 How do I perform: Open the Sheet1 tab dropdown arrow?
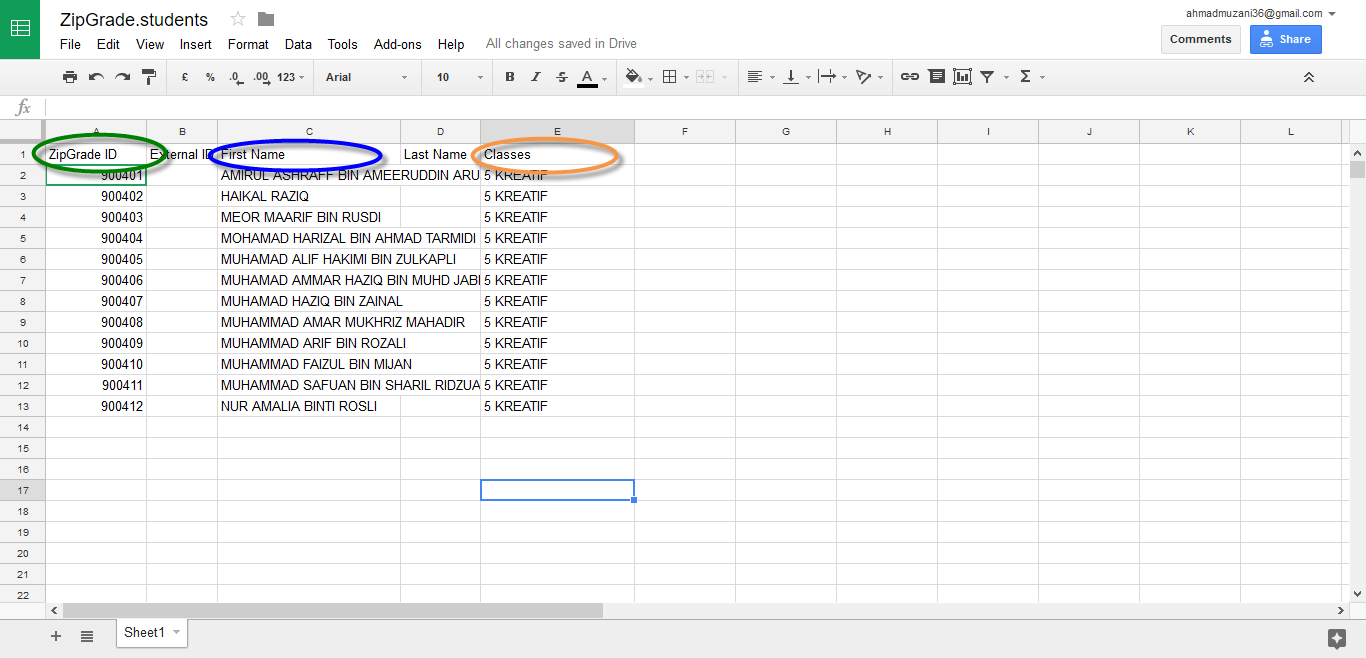click(x=177, y=632)
